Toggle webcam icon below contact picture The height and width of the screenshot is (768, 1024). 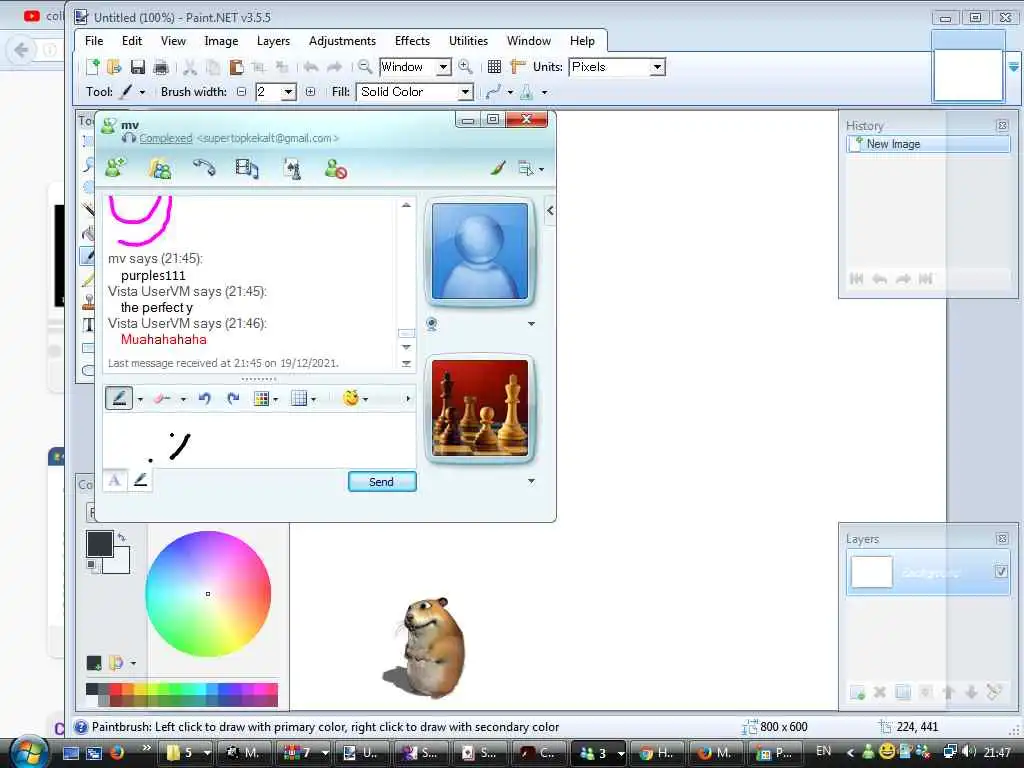coord(432,324)
